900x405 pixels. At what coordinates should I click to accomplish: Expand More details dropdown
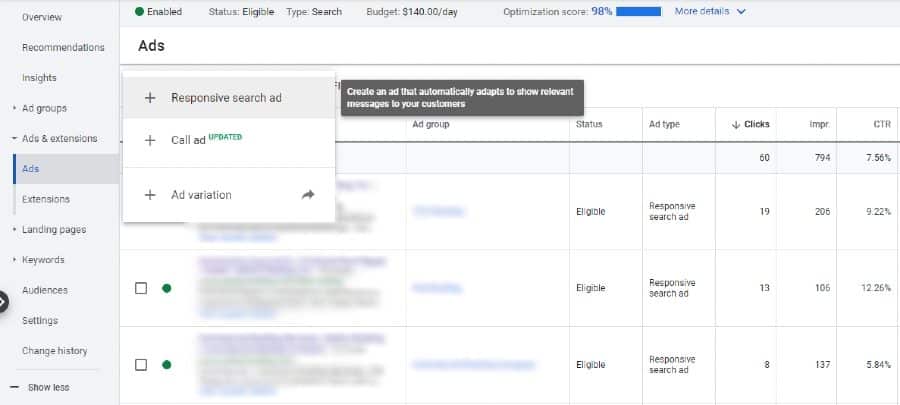pos(710,11)
